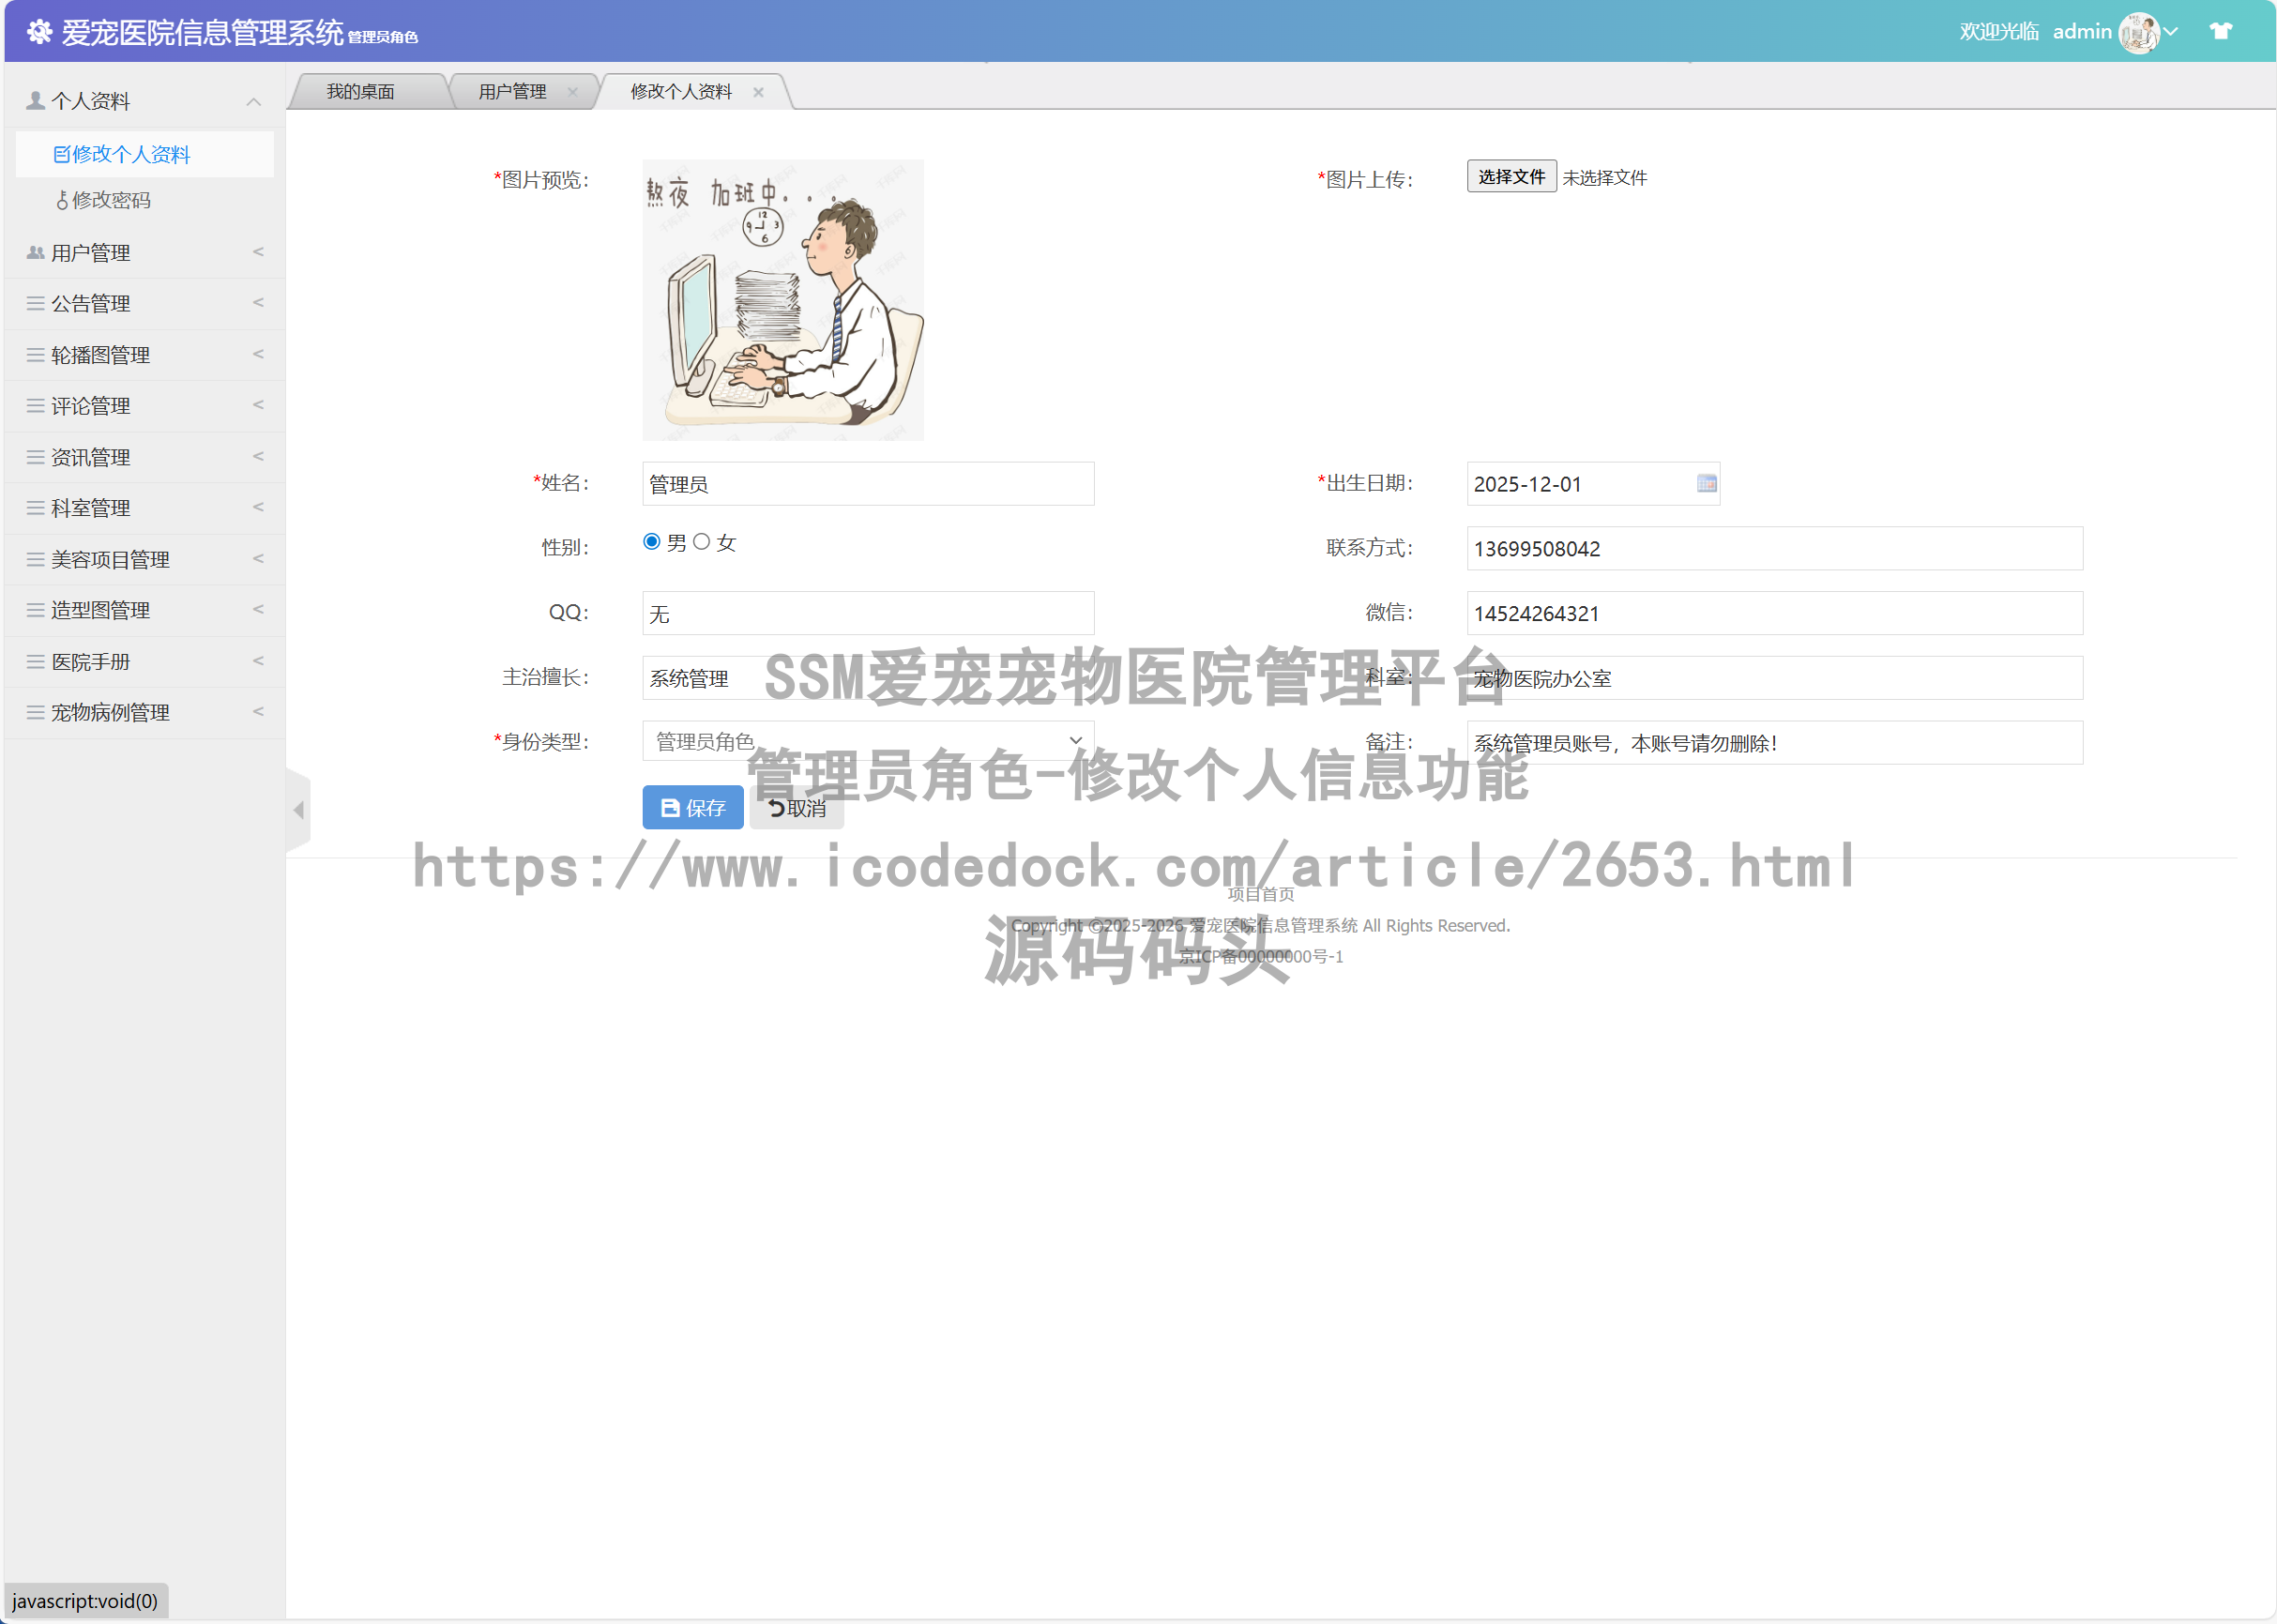Open the 项目首页 footer link
2277x1624 pixels.
1259,894
